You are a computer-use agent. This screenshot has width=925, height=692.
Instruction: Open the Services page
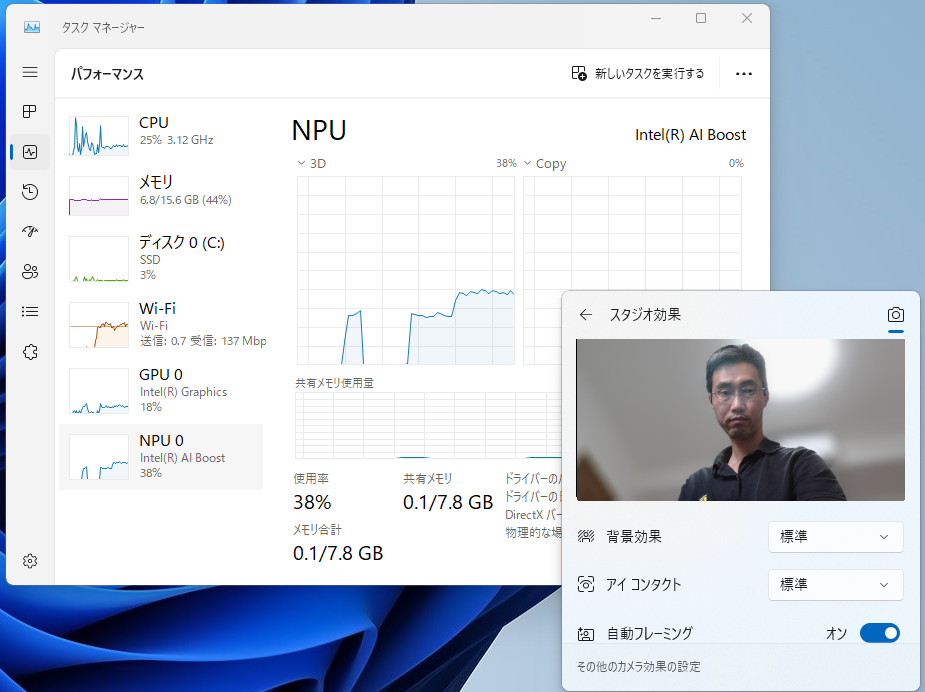pyautogui.click(x=30, y=351)
